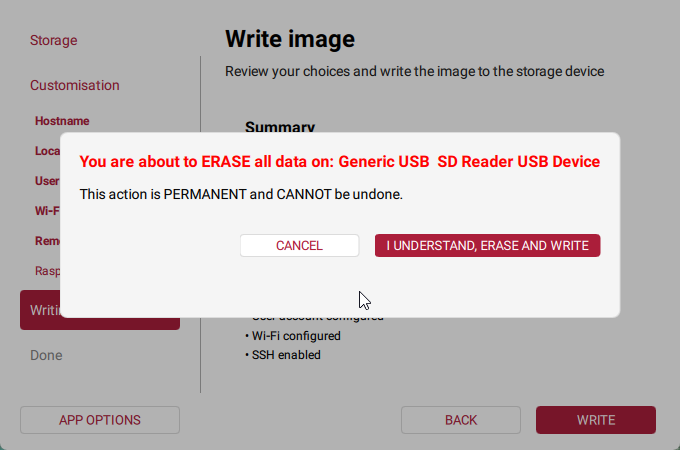680x450 pixels.
Task: Go back using the BACK button
Action: [461, 420]
